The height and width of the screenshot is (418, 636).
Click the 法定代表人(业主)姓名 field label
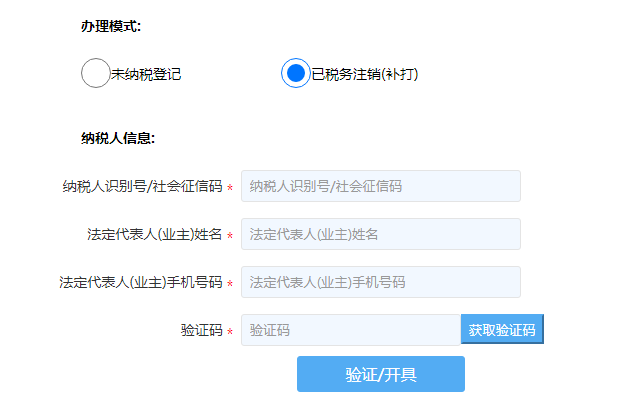[x=154, y=234]
